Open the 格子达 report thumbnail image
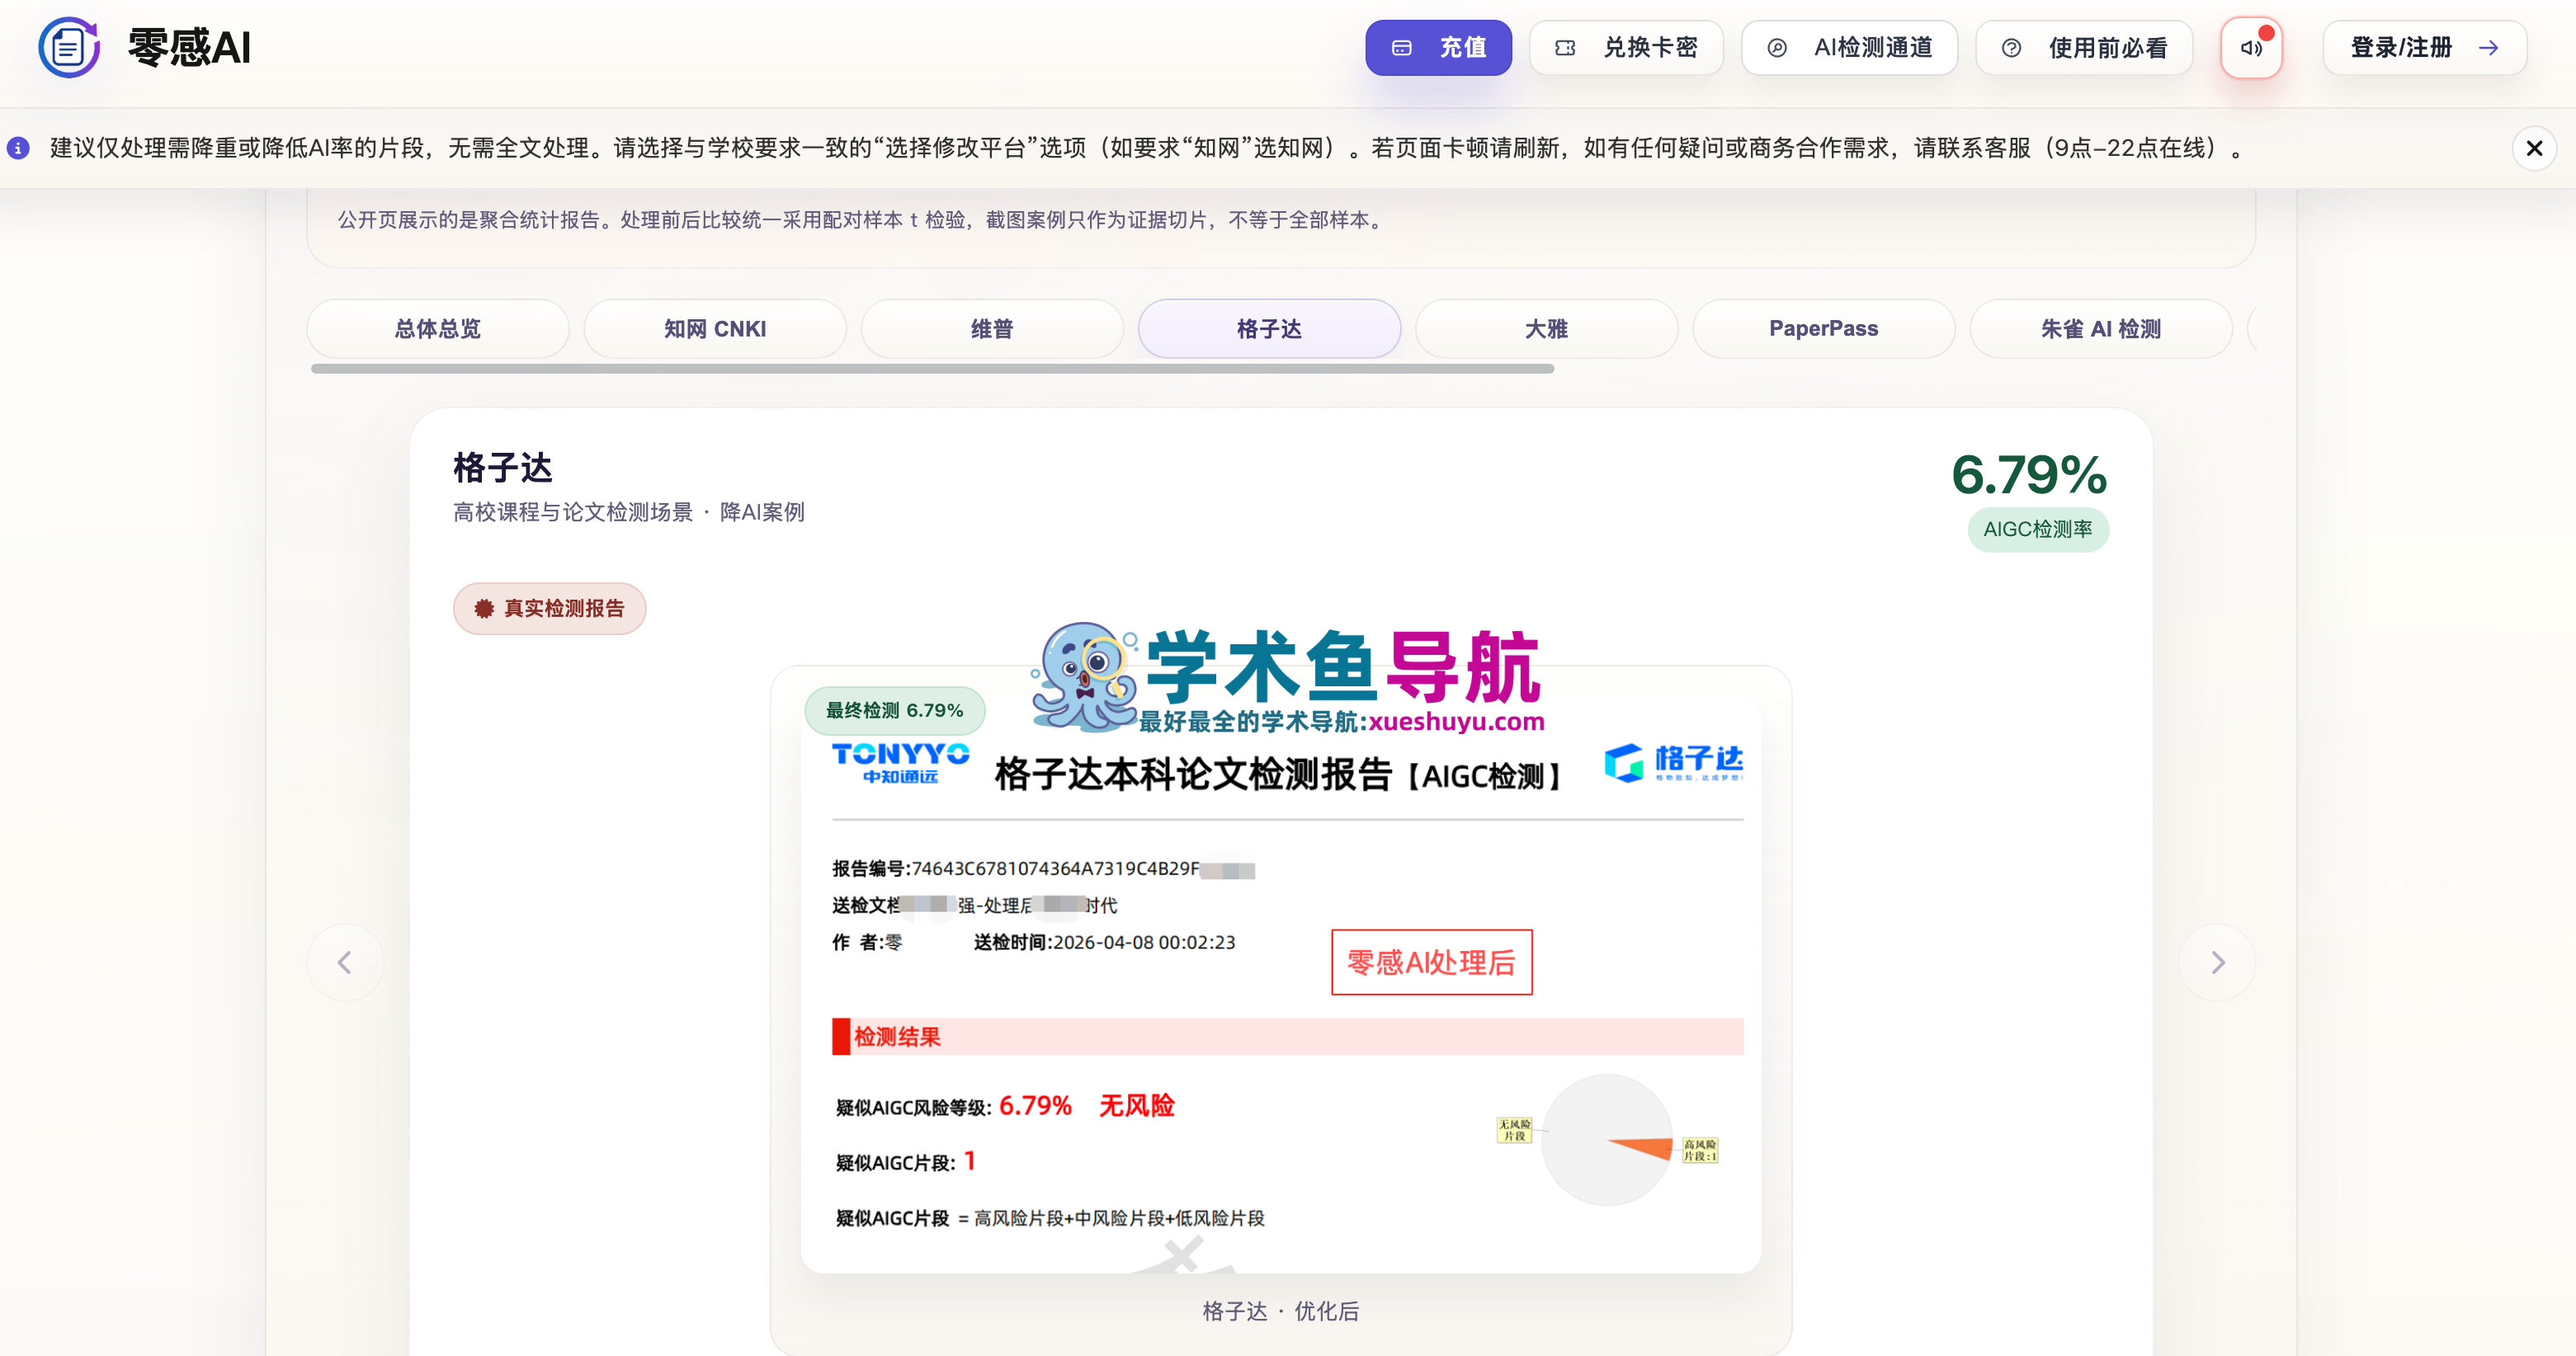The height and width of the screenshot is (1356, 2576). (x=1280, y=985)
